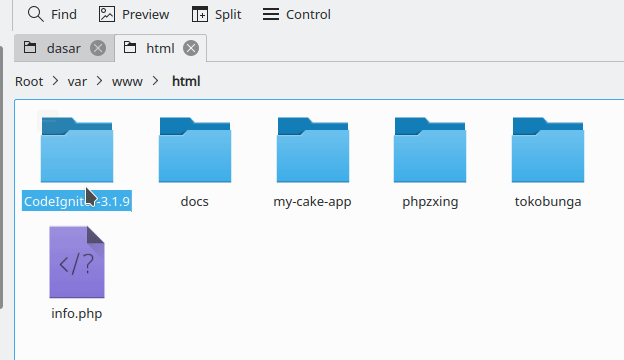Navigate to www in breadcrumb

[127, 82]
